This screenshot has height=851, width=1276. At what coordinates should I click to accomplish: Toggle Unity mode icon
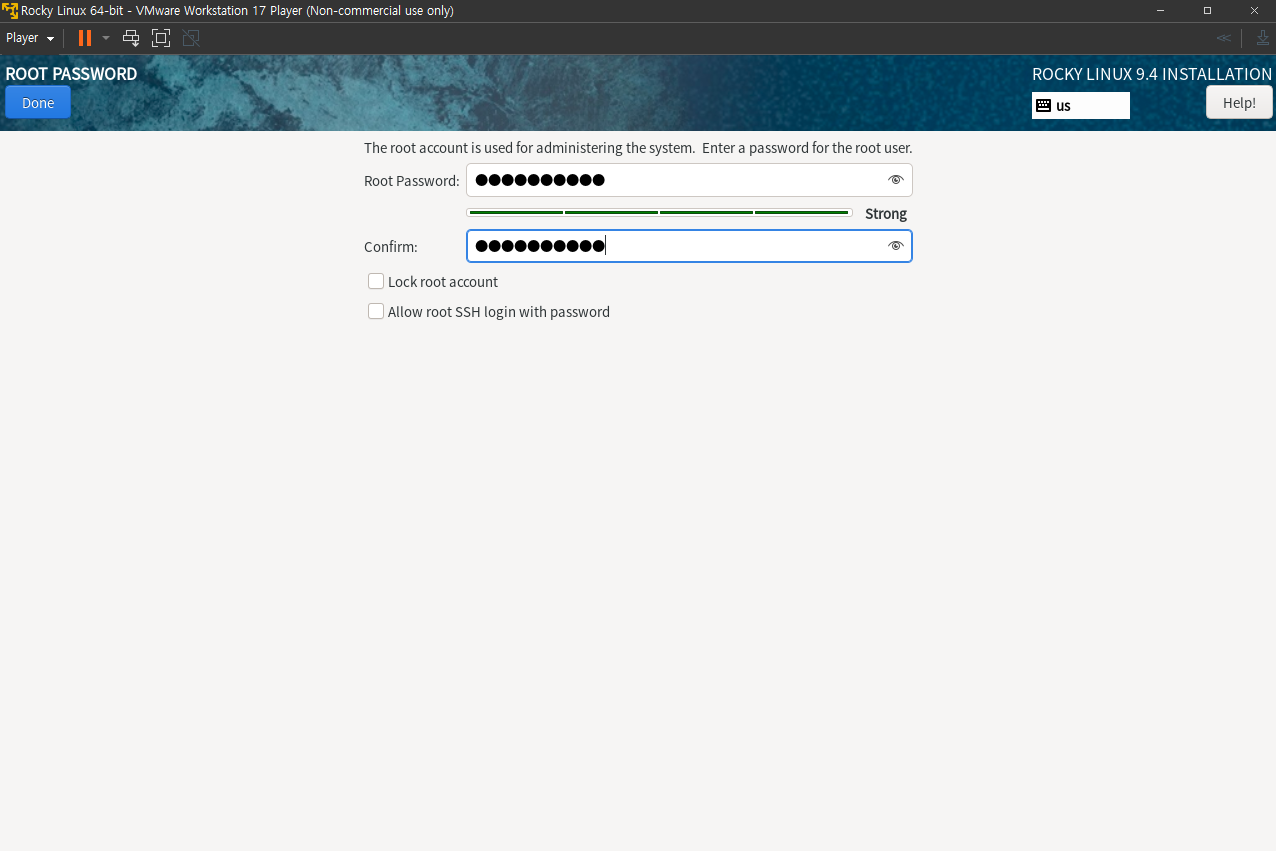(191, 38)
